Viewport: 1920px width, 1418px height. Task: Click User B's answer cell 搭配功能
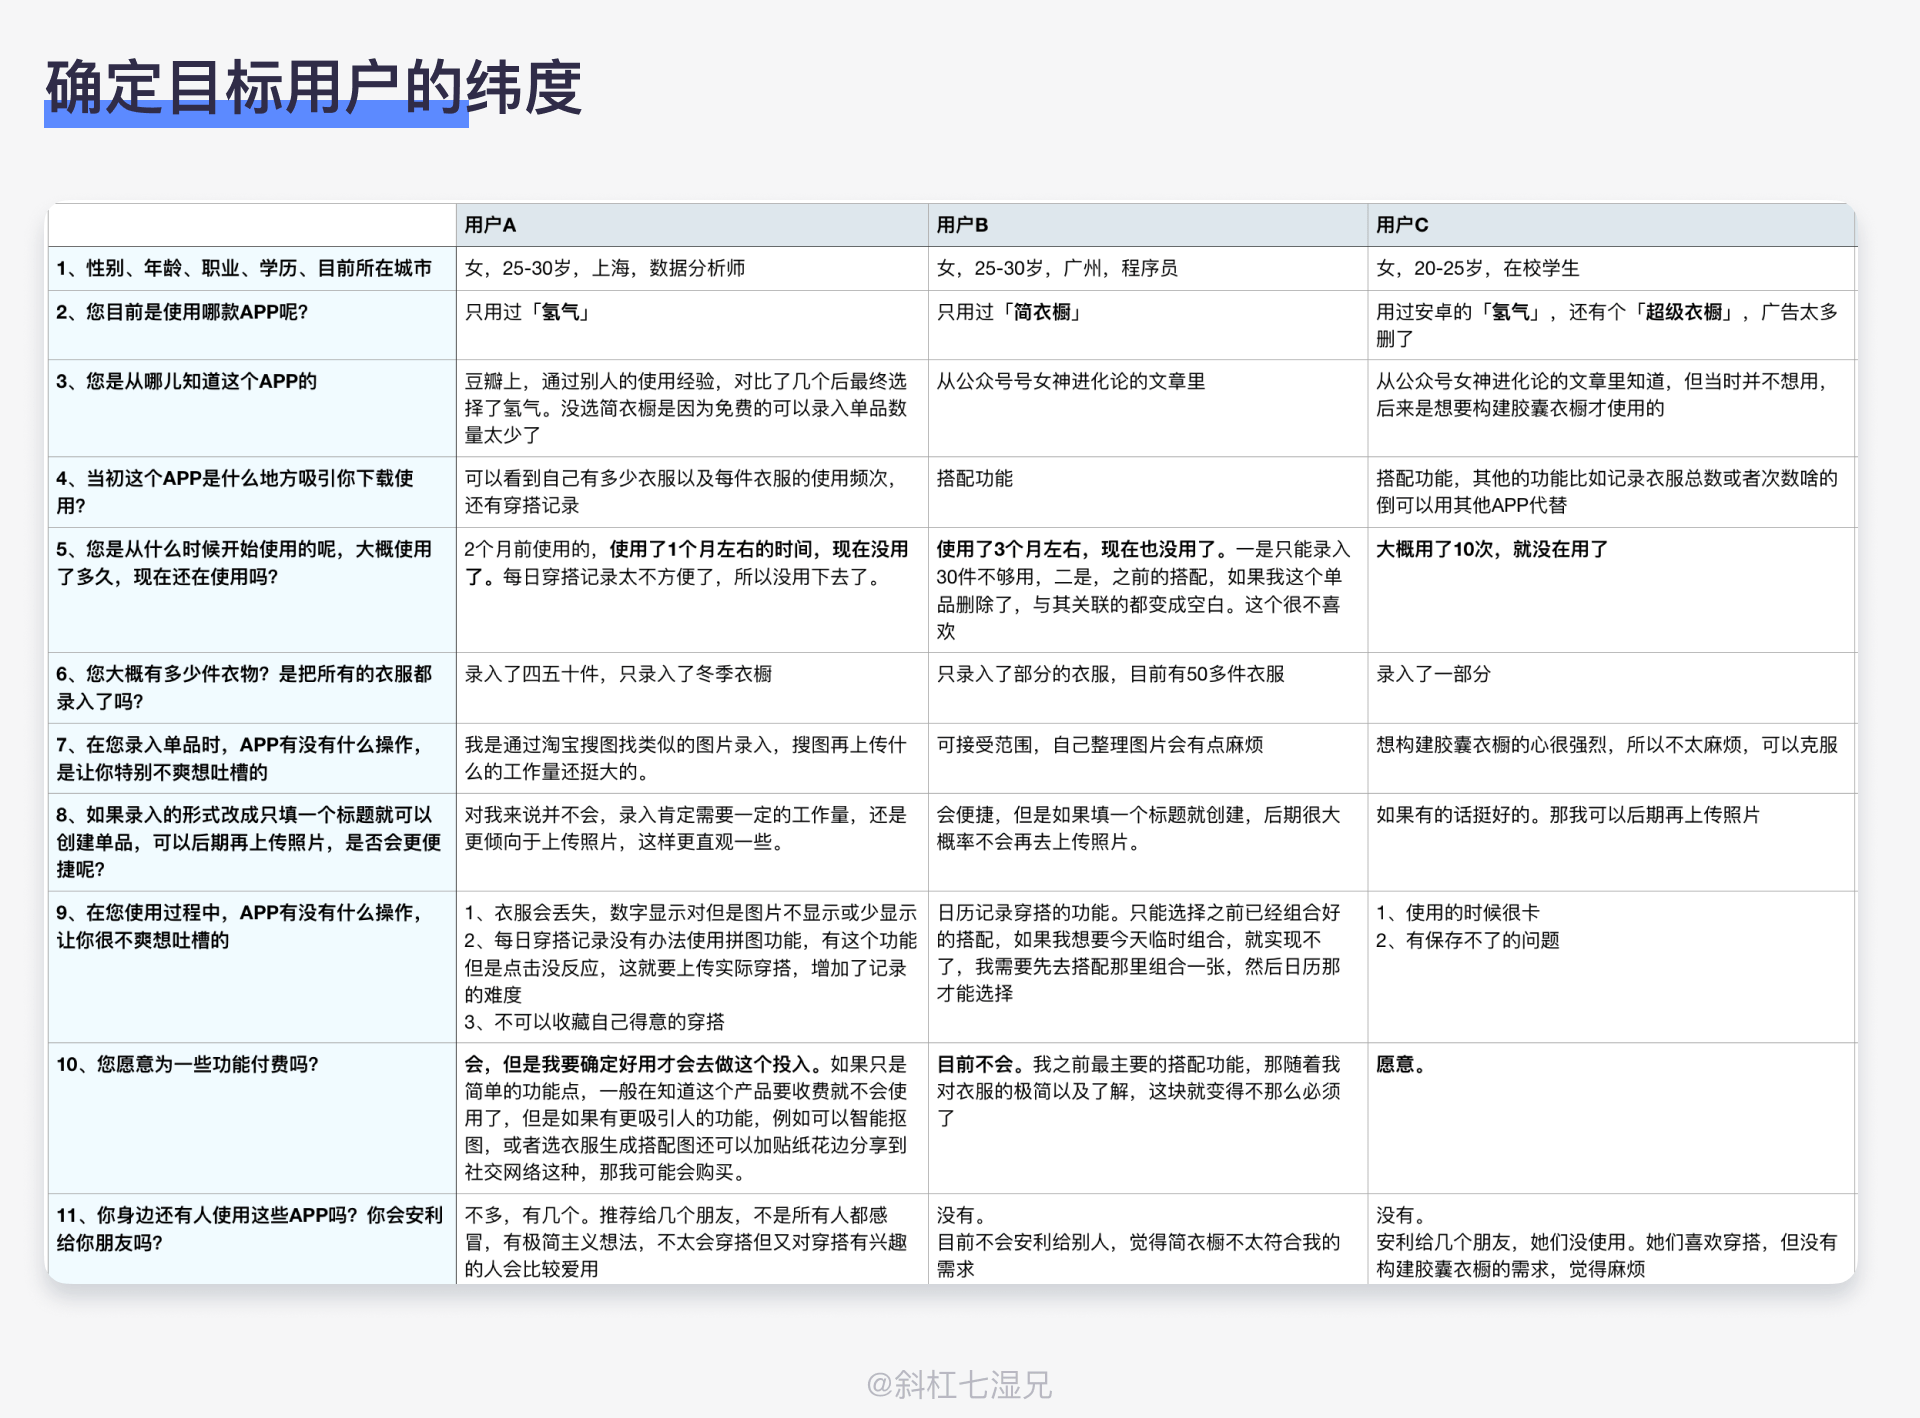(974, 478)
